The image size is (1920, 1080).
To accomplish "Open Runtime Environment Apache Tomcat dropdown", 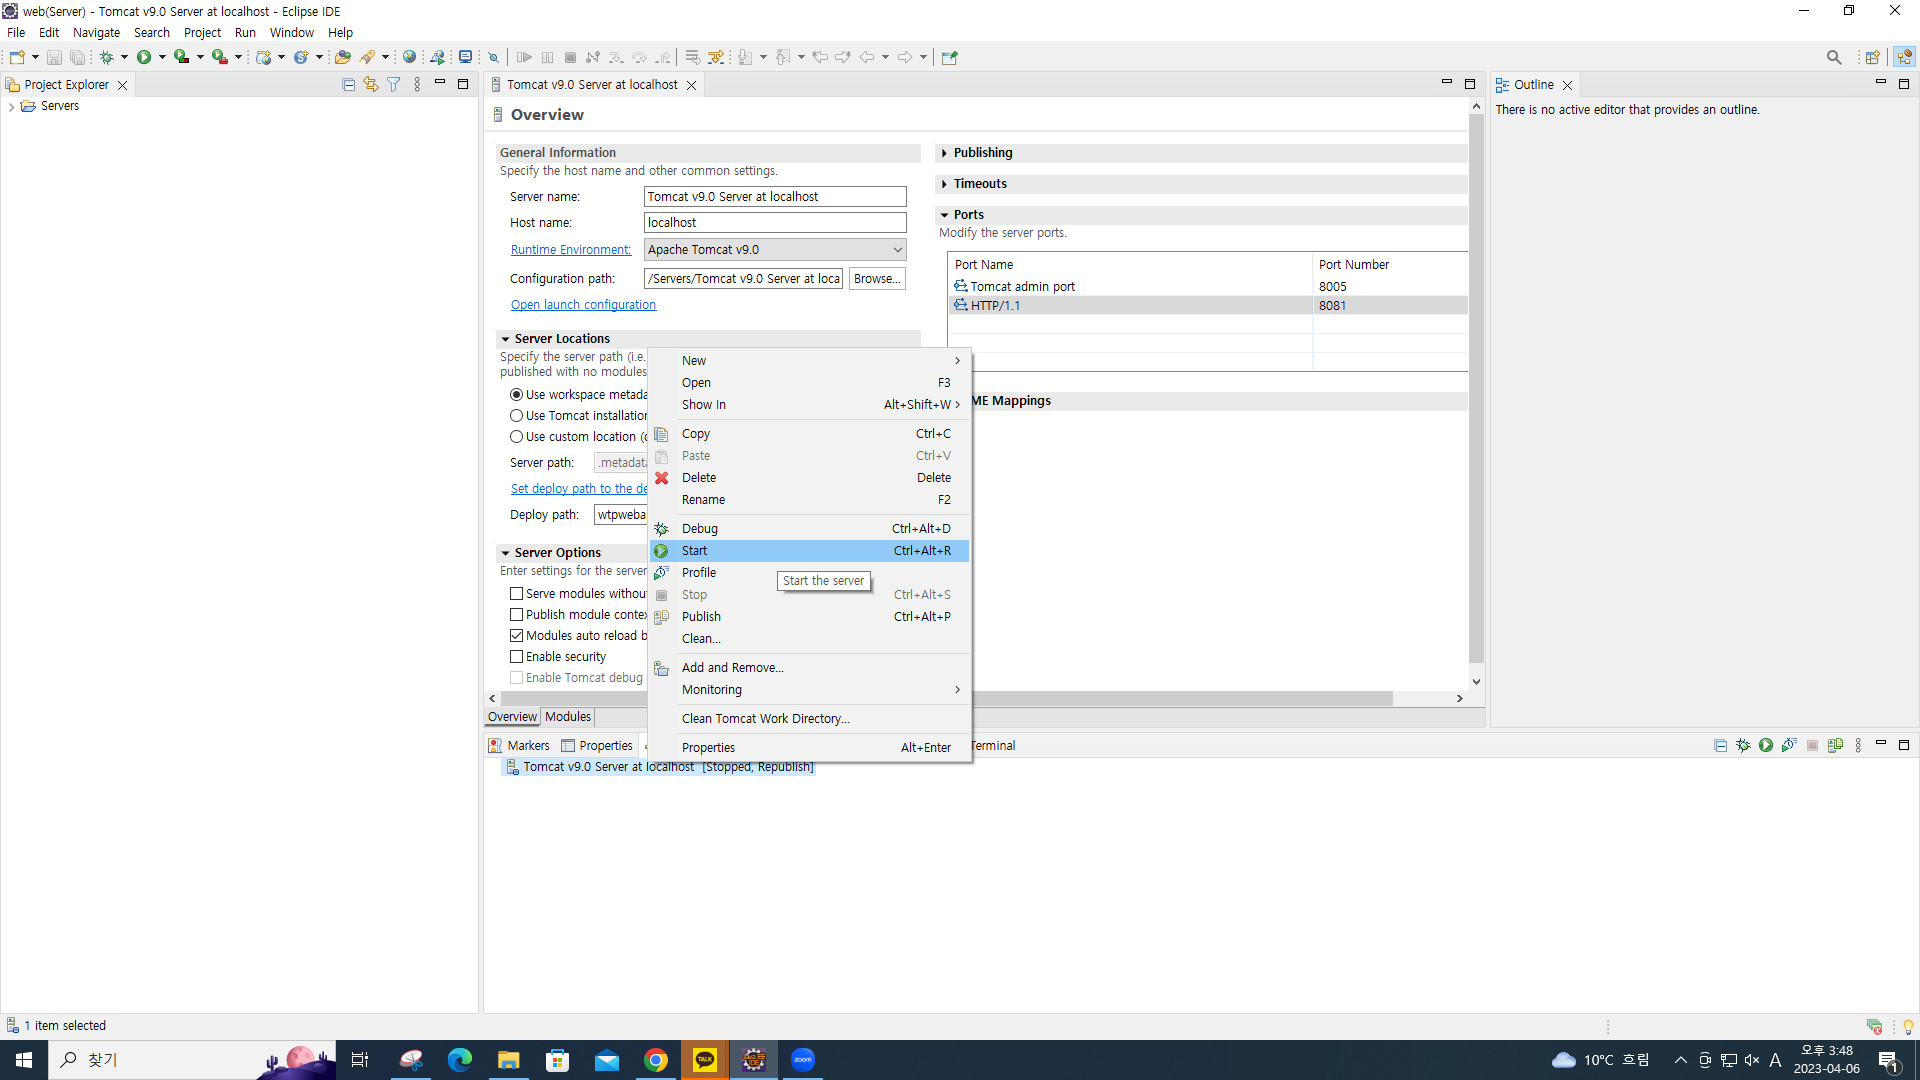I will click(x=775, y=250).
